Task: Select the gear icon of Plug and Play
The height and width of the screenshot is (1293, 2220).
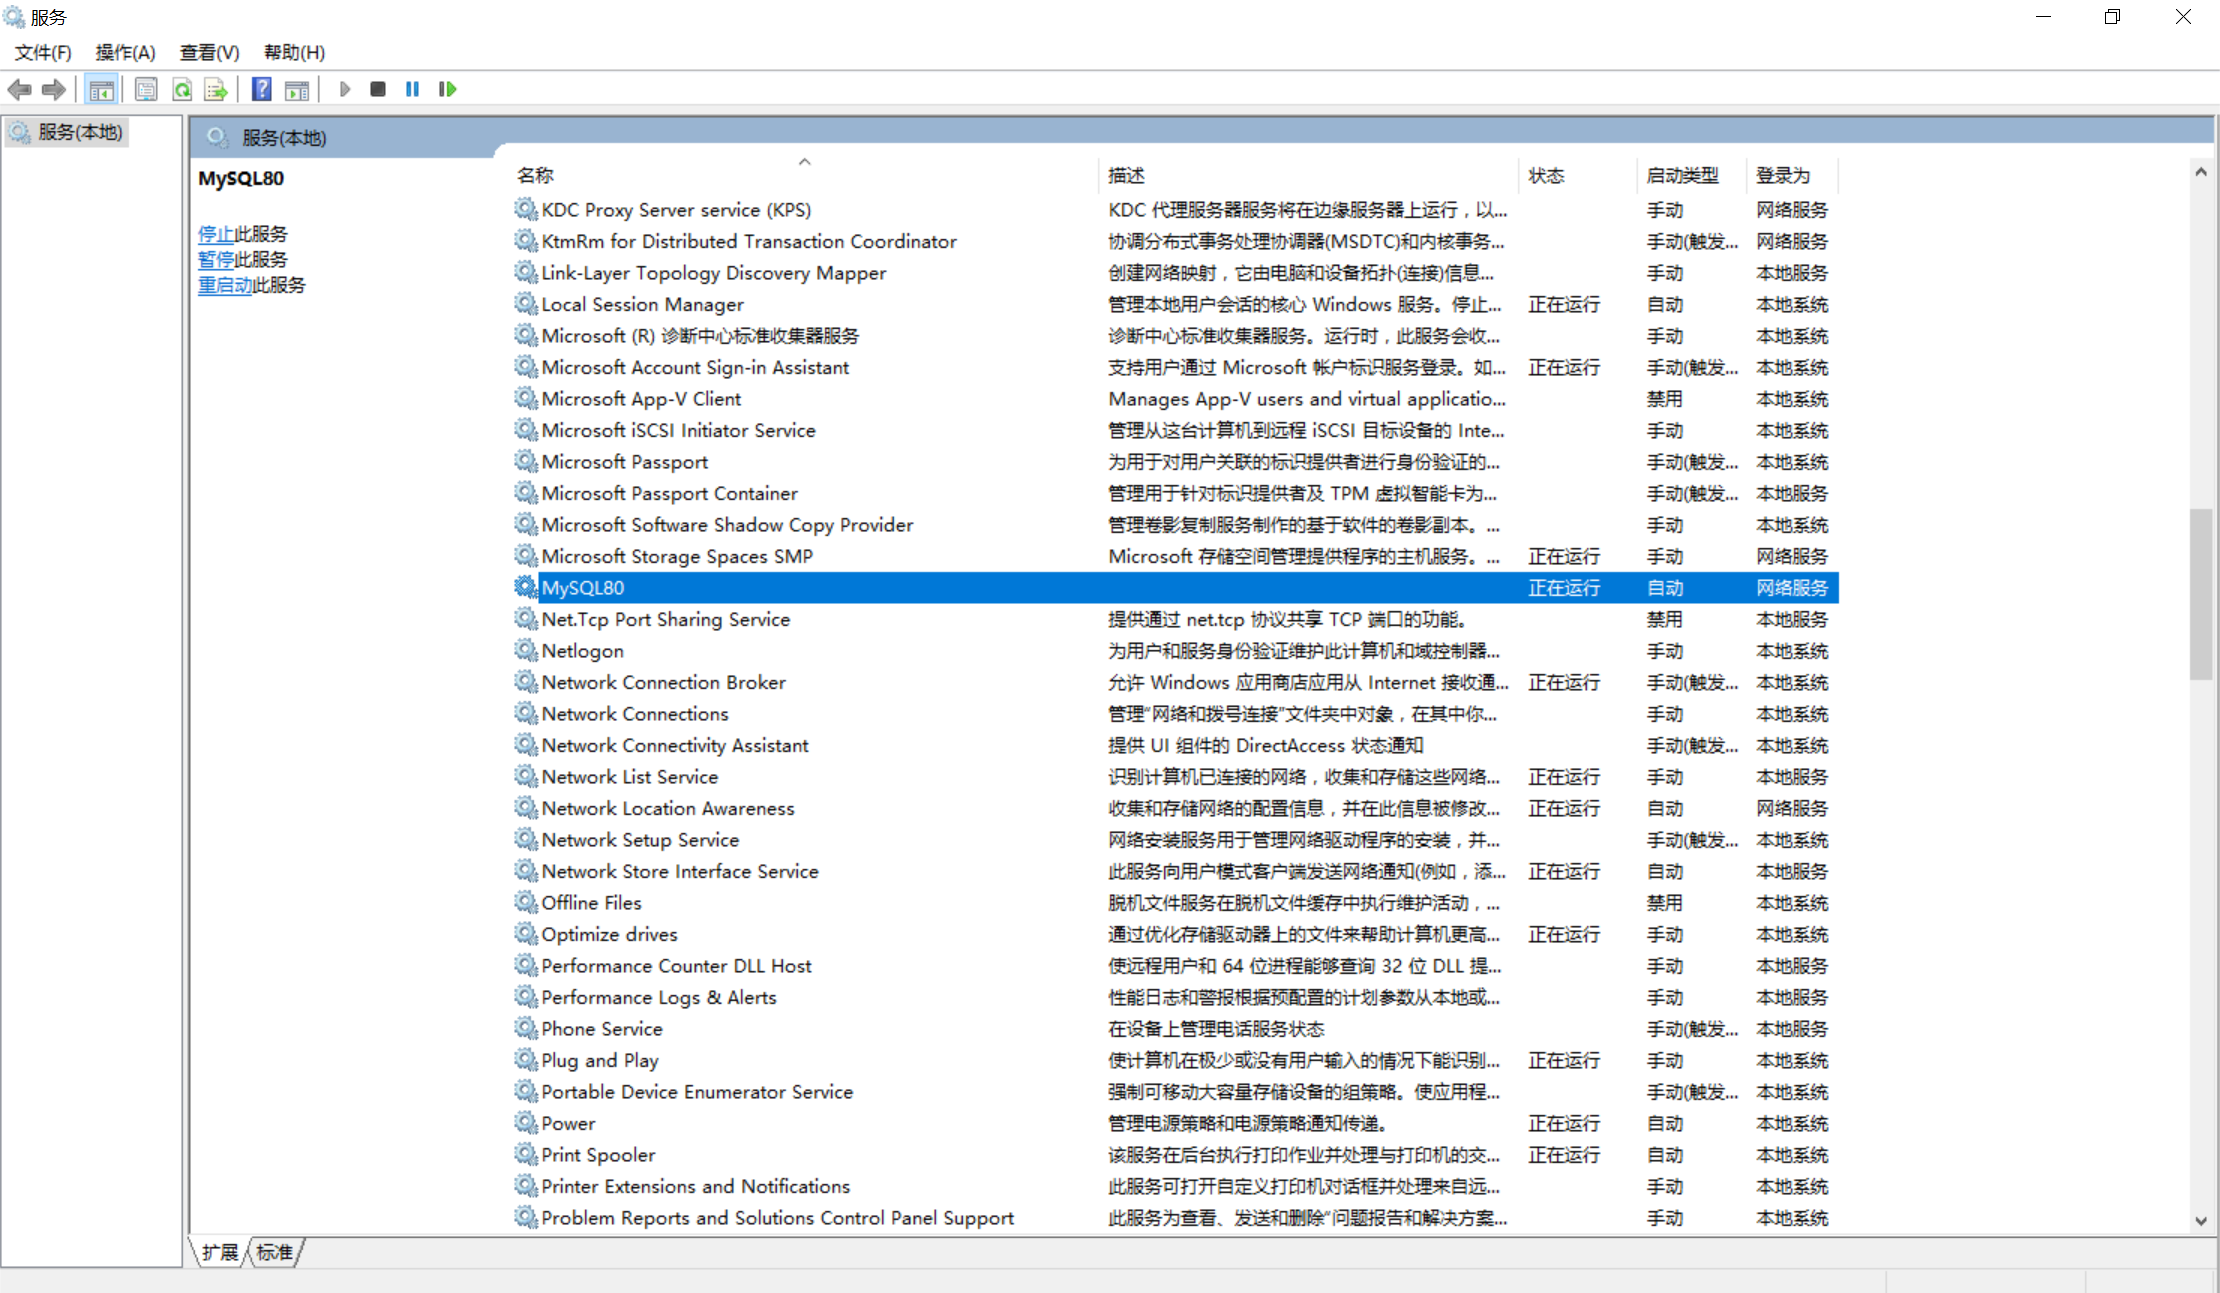Action: point(526,1060)
